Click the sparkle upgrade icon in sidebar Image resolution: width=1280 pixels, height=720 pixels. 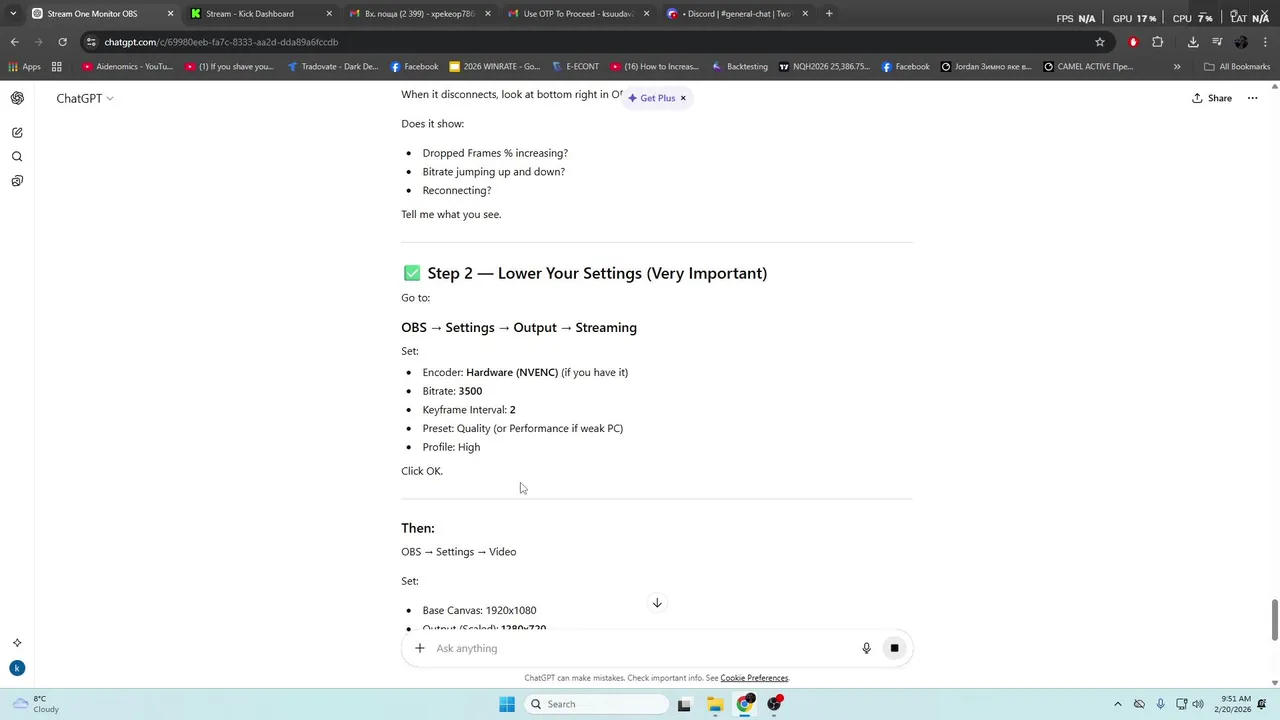click(17, 643)
